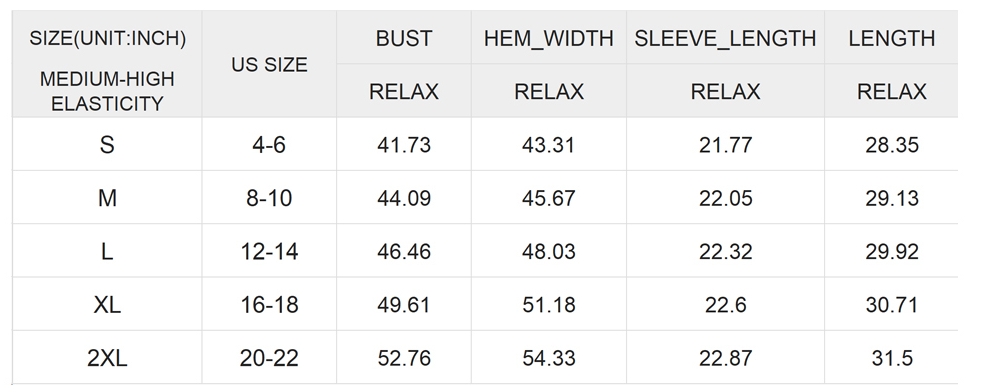Click the size S row label

tap(107, 145)
